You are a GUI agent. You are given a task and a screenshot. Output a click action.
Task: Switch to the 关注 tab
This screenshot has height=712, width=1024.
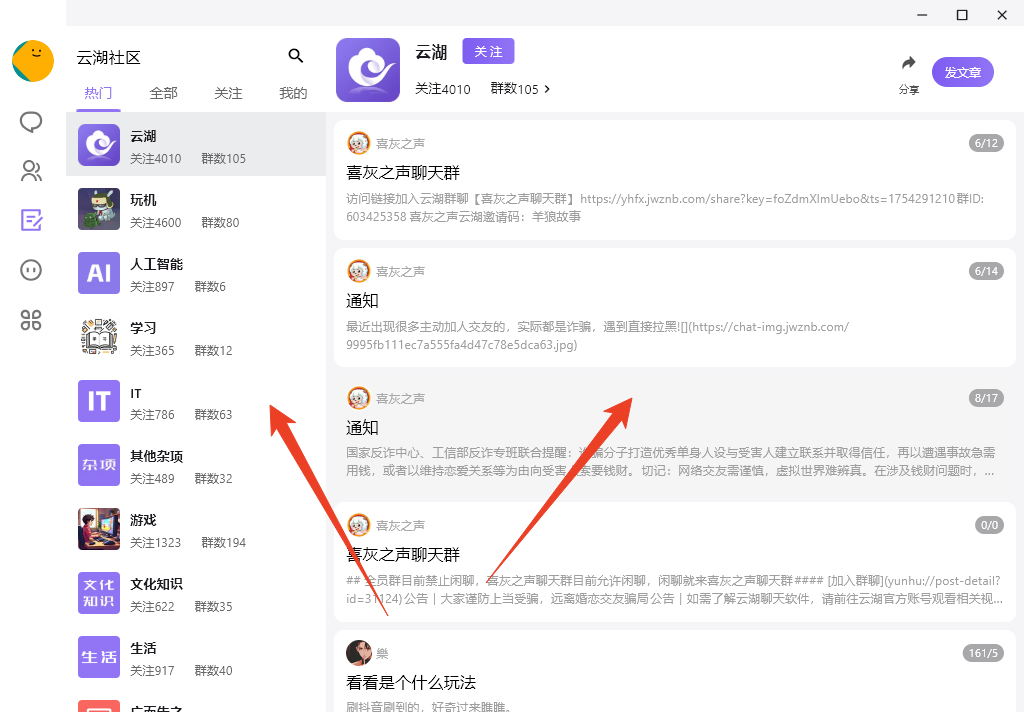228,93
